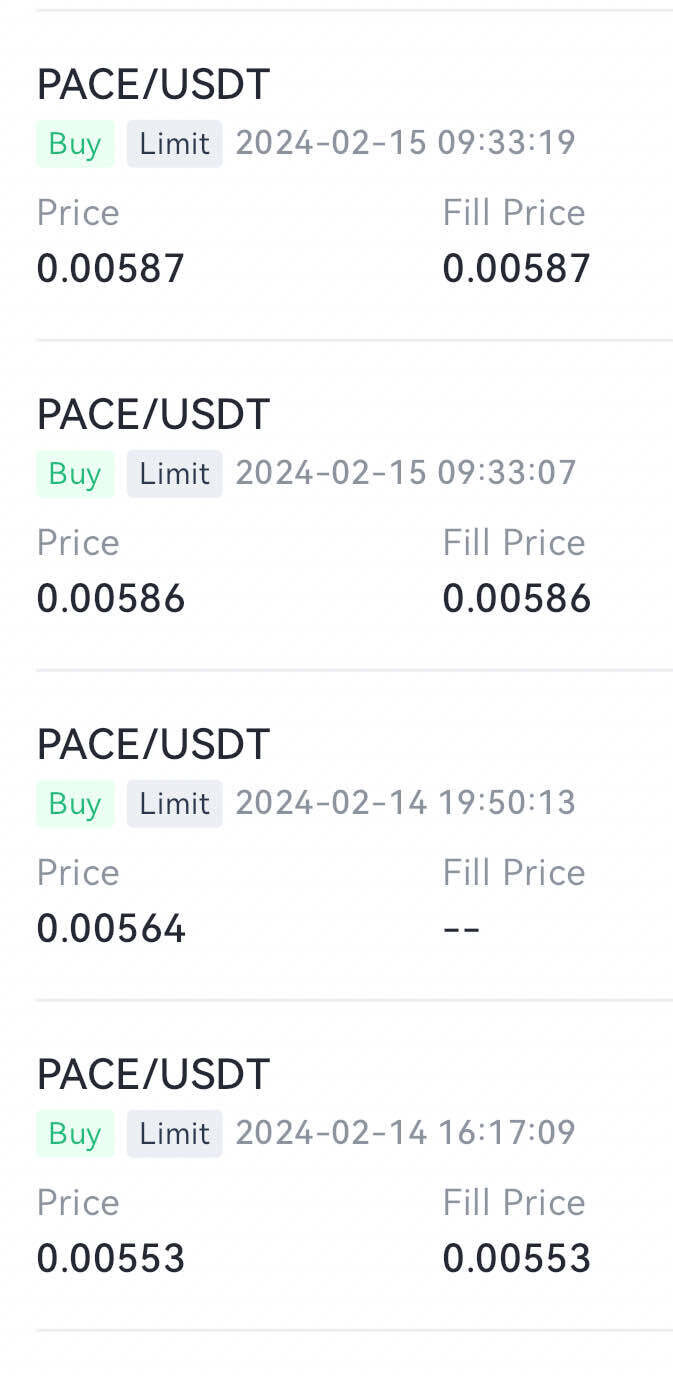
Task: Click the Buy tag on the 0.00564 order
Action: (75, 804)
